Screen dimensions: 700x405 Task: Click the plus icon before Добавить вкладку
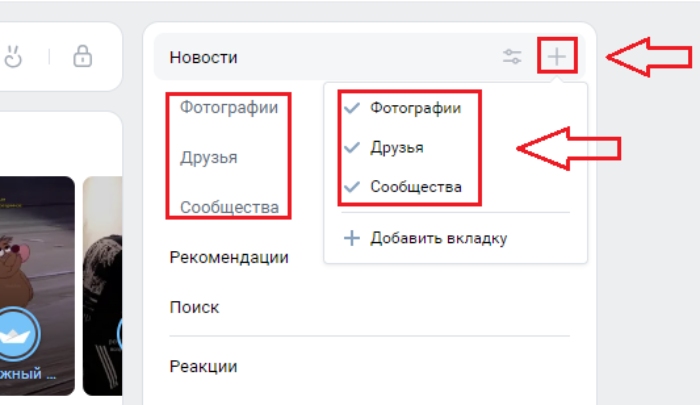point(351,238)
